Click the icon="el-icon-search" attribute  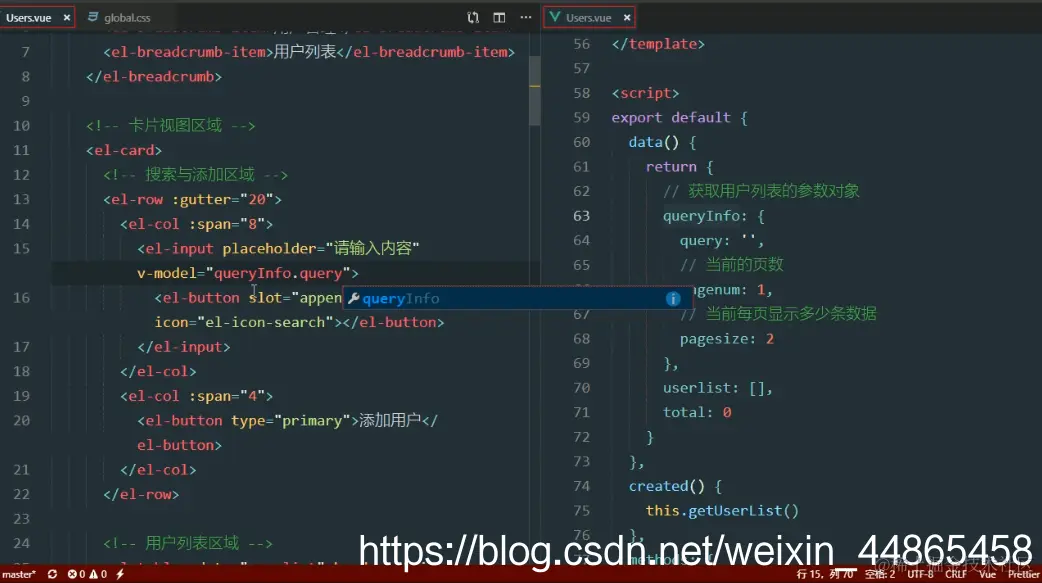tap(245, 322)
